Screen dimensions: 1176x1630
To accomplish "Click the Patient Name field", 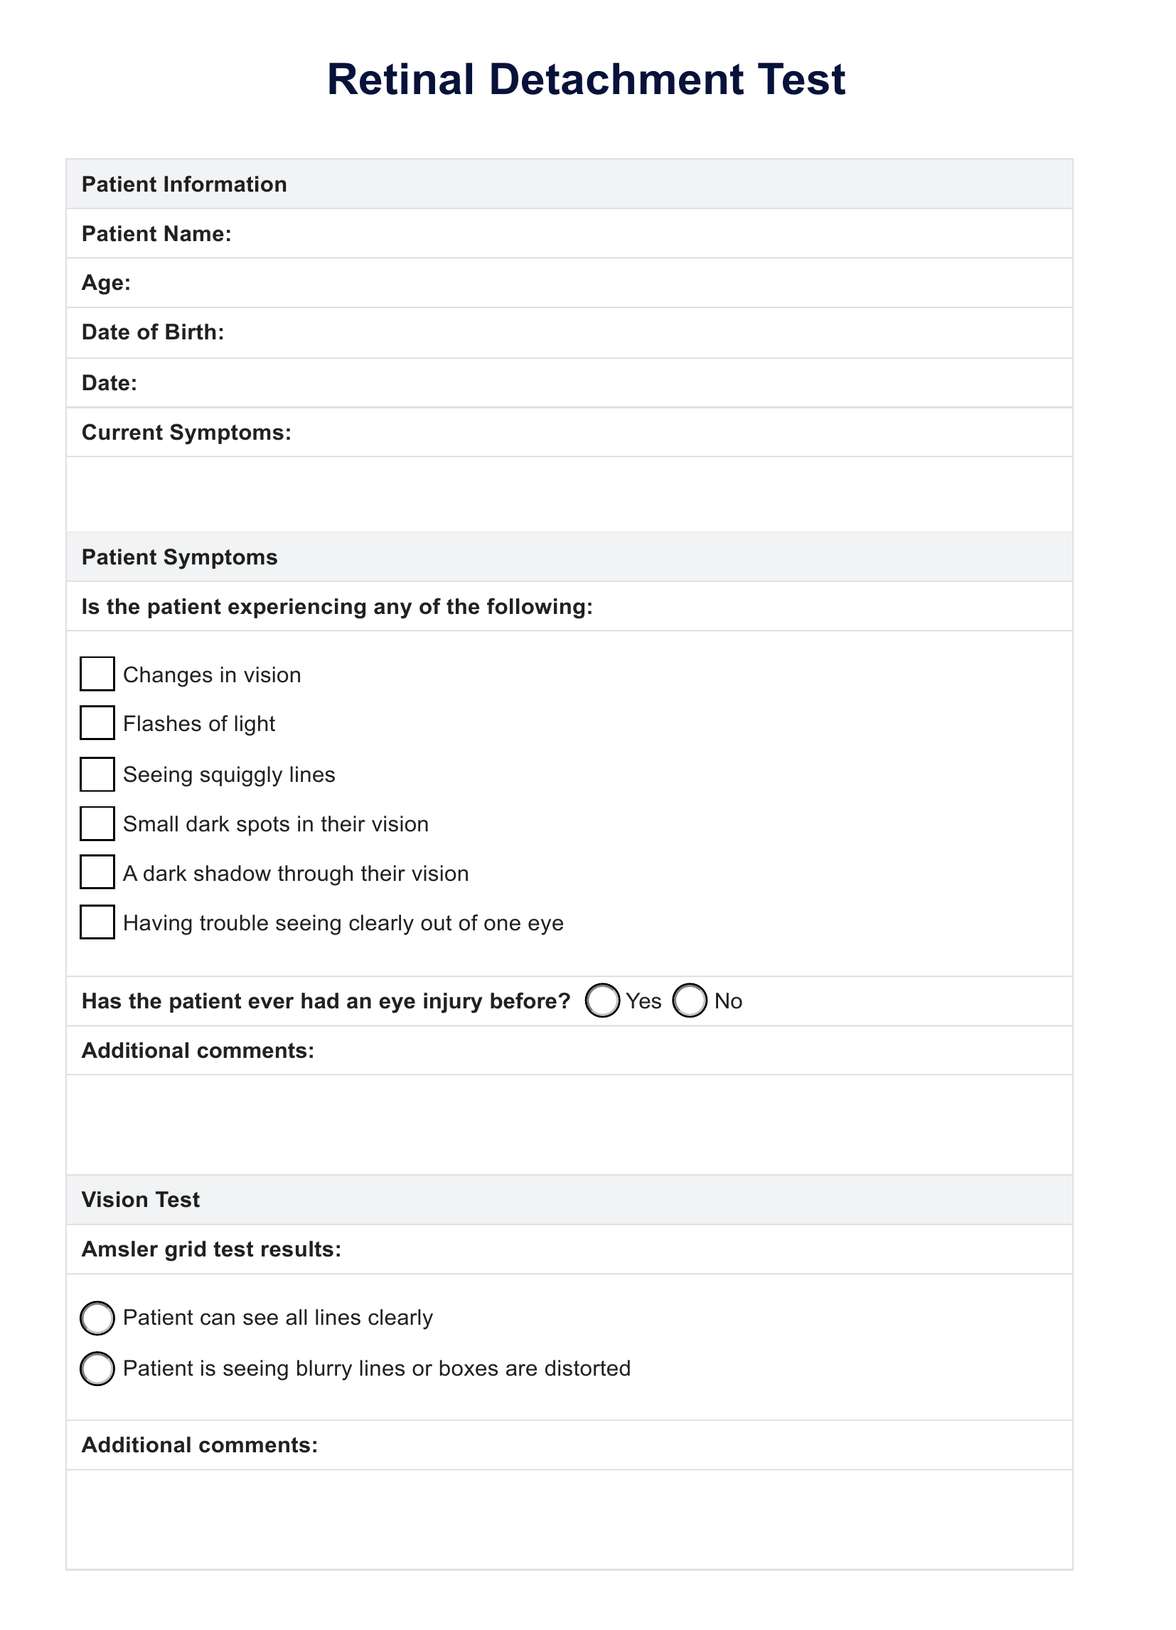I will [x=650, y=234].
